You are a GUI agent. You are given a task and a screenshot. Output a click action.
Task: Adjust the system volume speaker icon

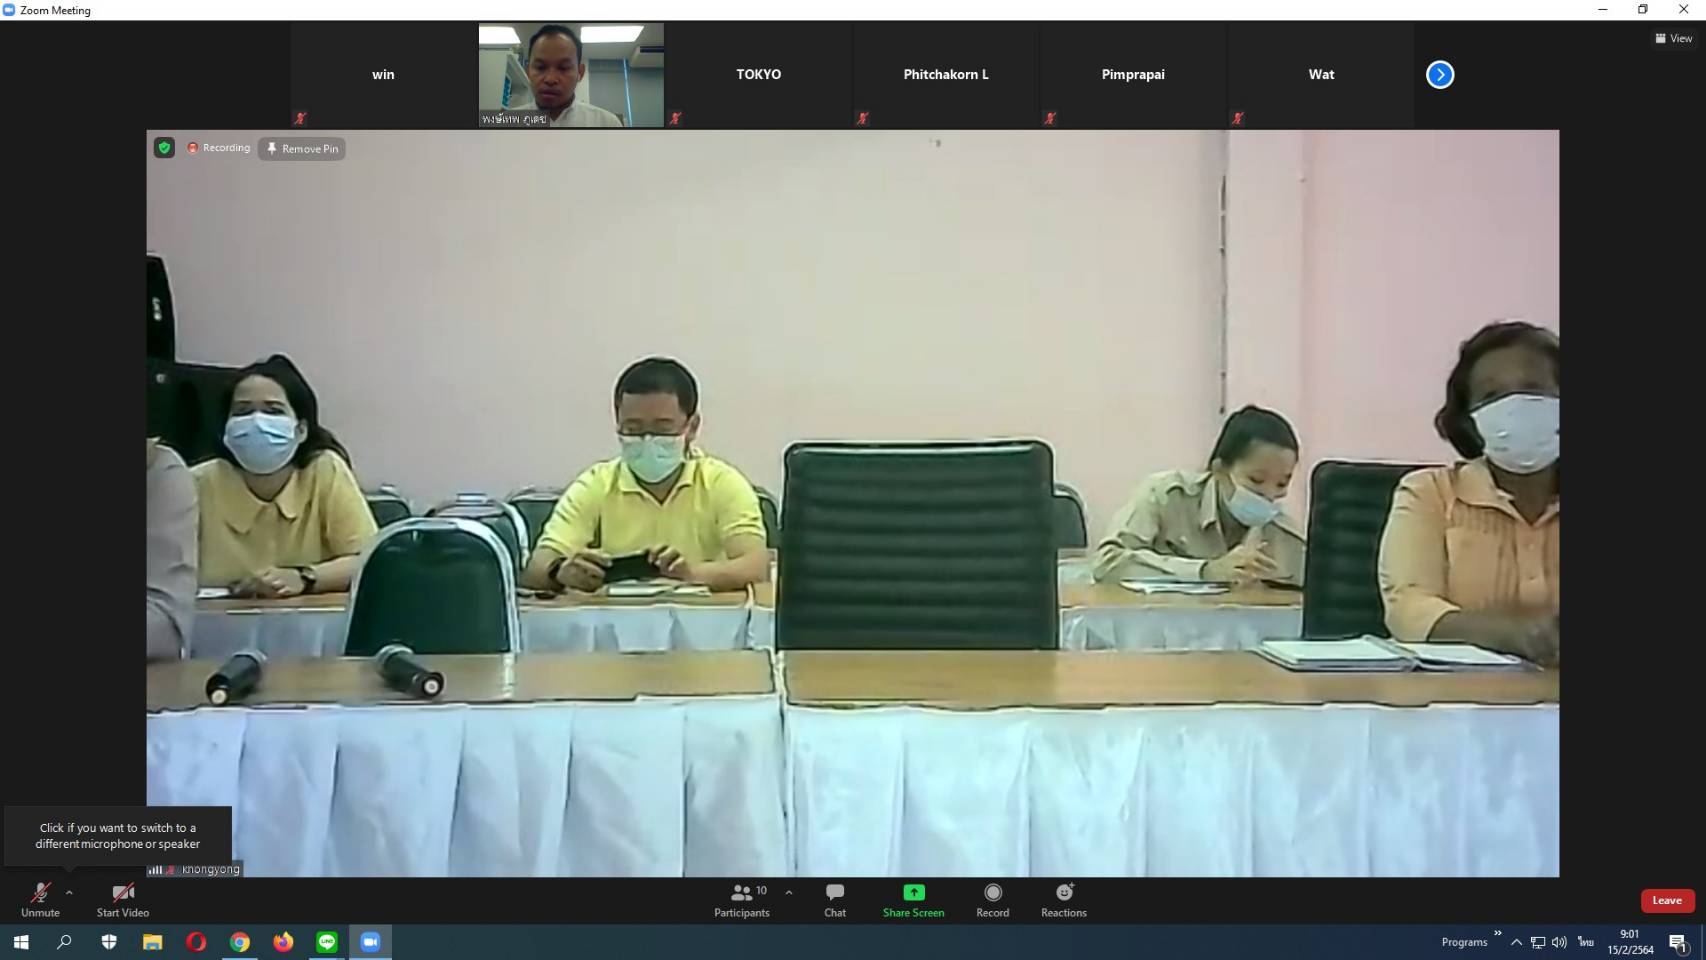click(1559, 942)
